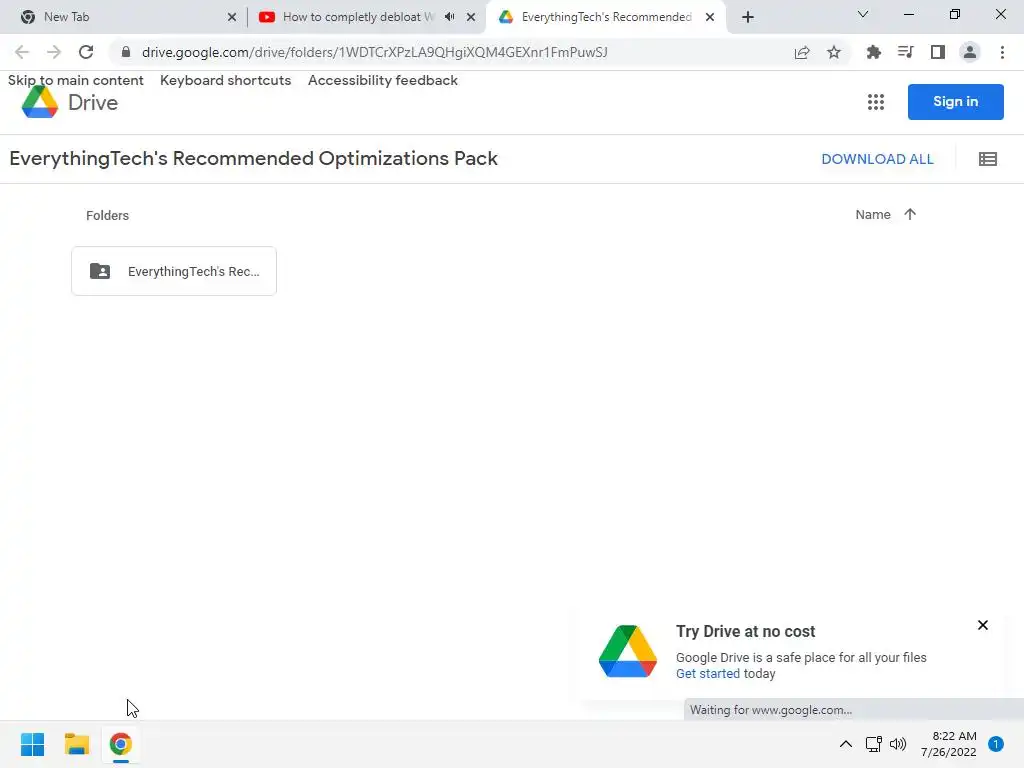Go back to the previous page
Screen dimensions: 1024x768
pyautogui.click(x=22, y=52)
